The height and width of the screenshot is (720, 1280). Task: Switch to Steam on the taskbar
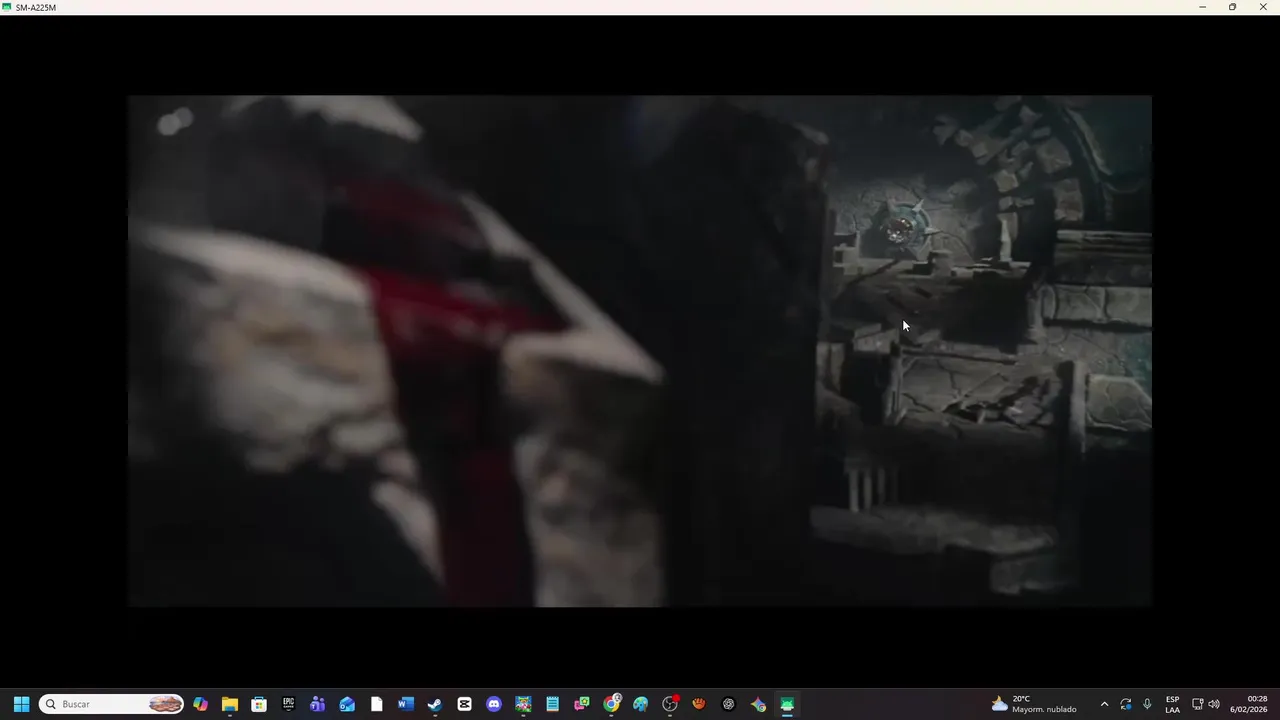435,704
